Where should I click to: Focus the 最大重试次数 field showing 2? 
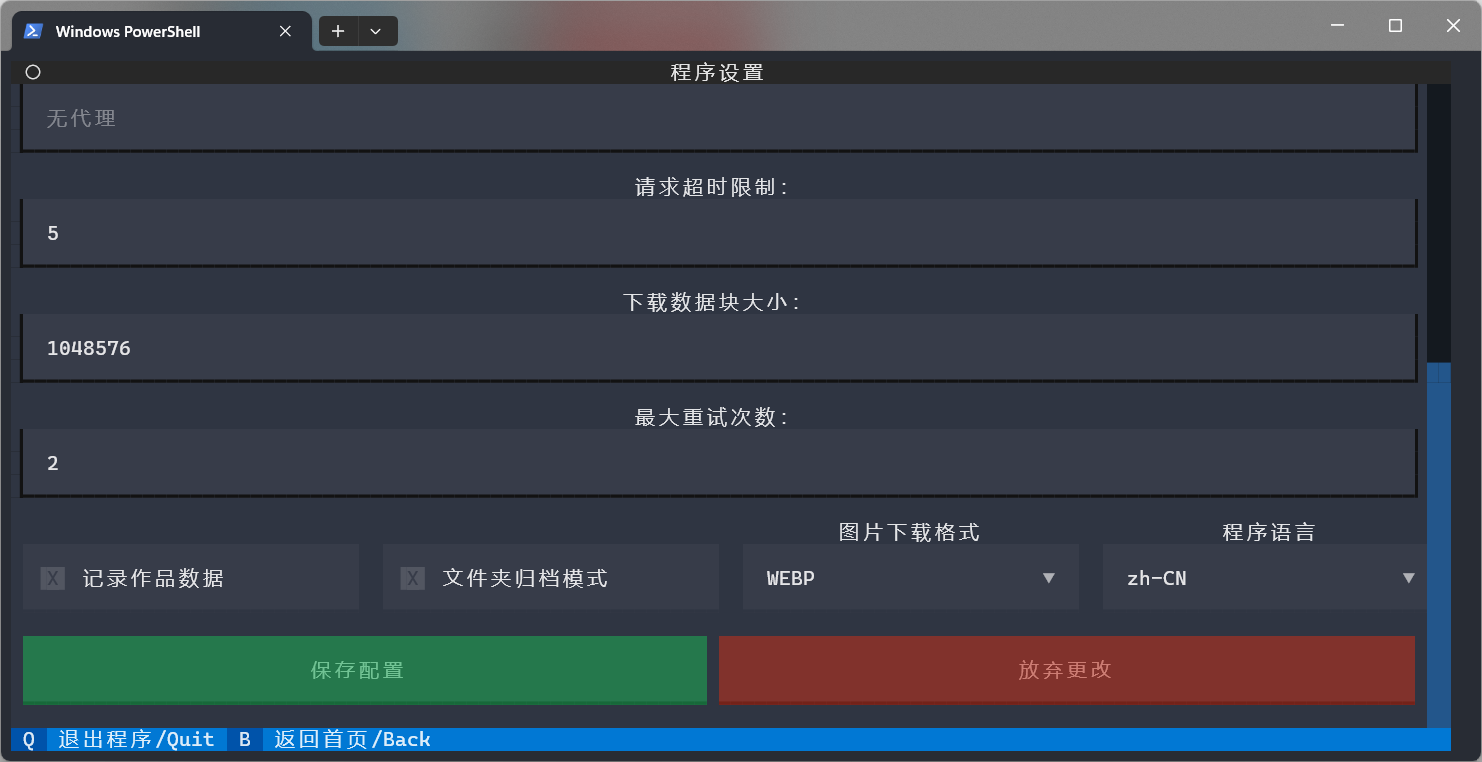(719, 463)
